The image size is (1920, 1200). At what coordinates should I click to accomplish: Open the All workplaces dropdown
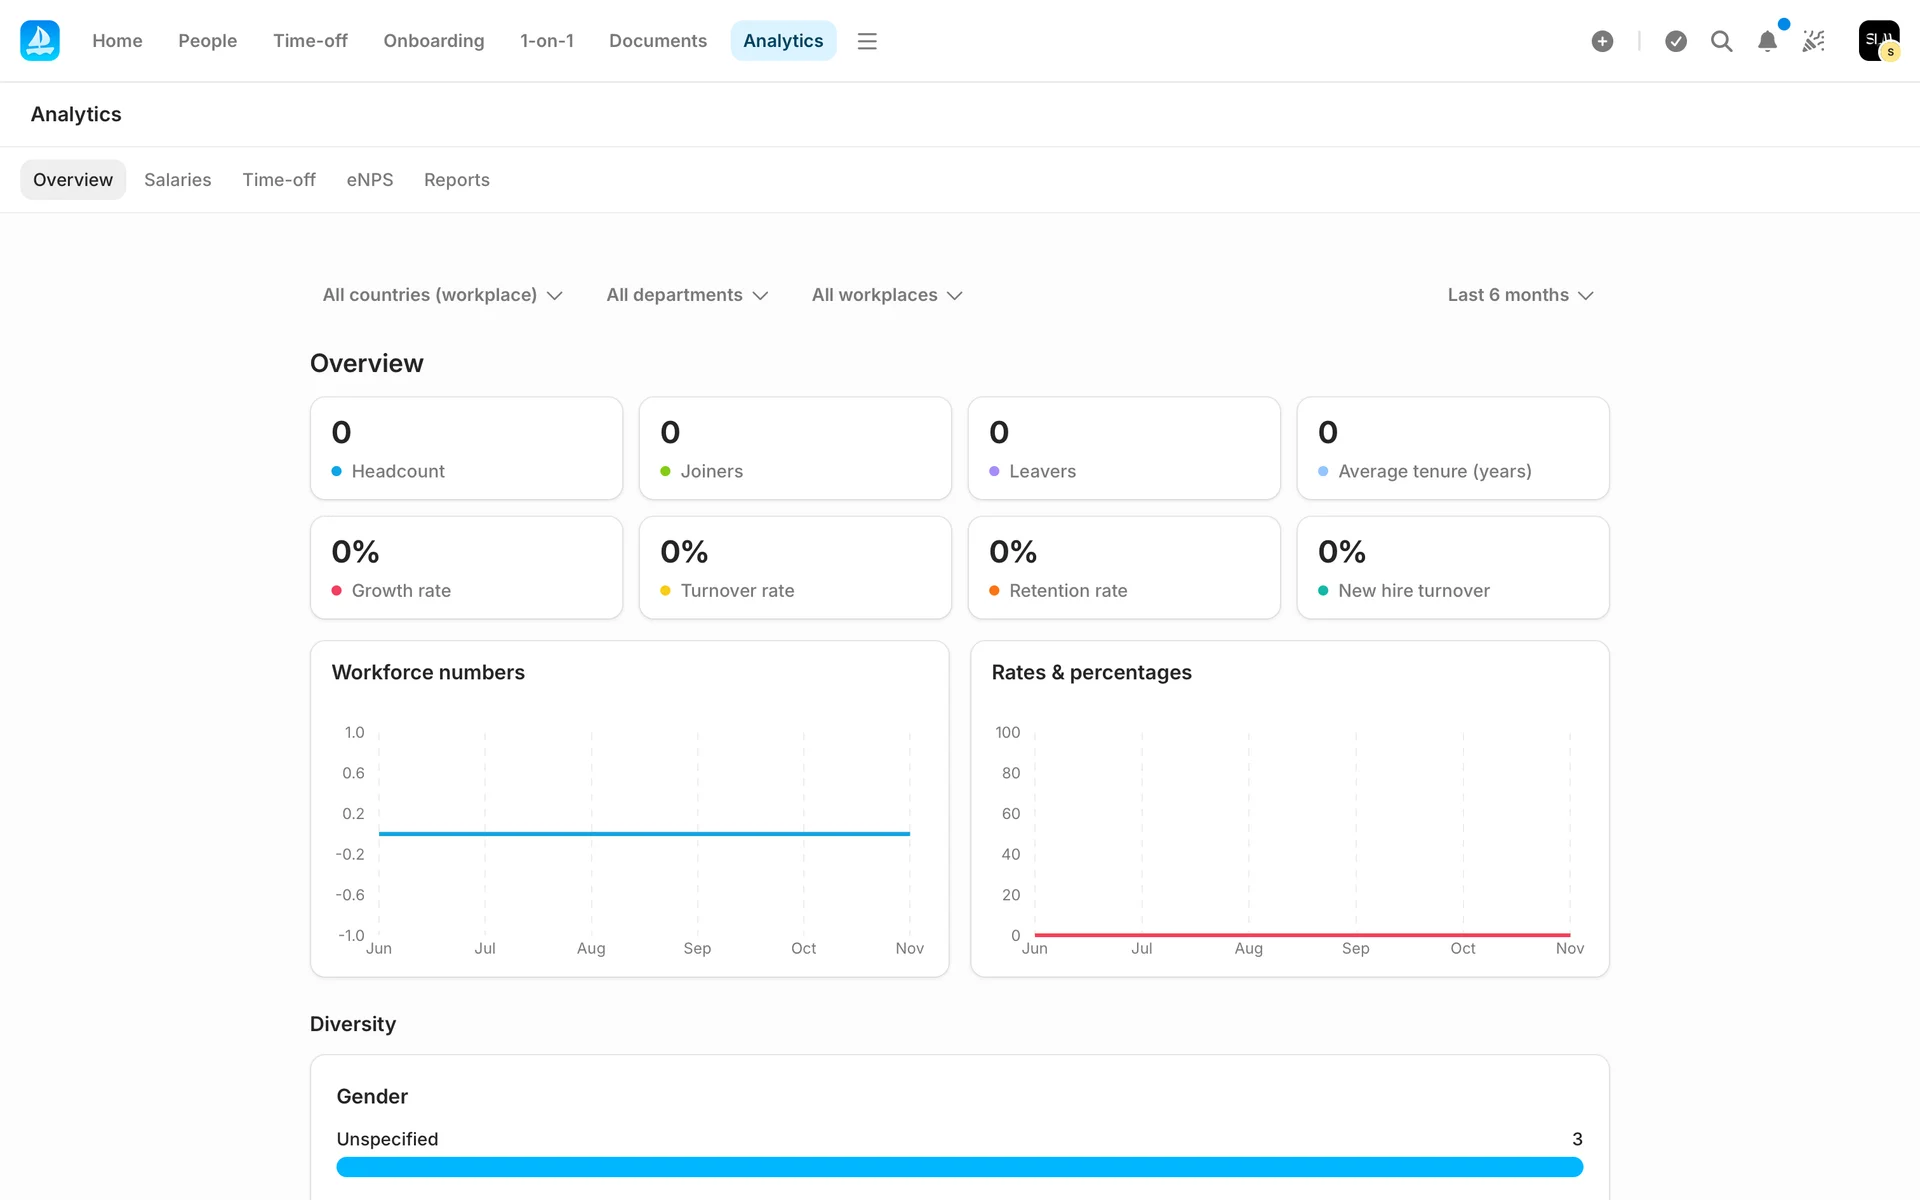(886, 295)
